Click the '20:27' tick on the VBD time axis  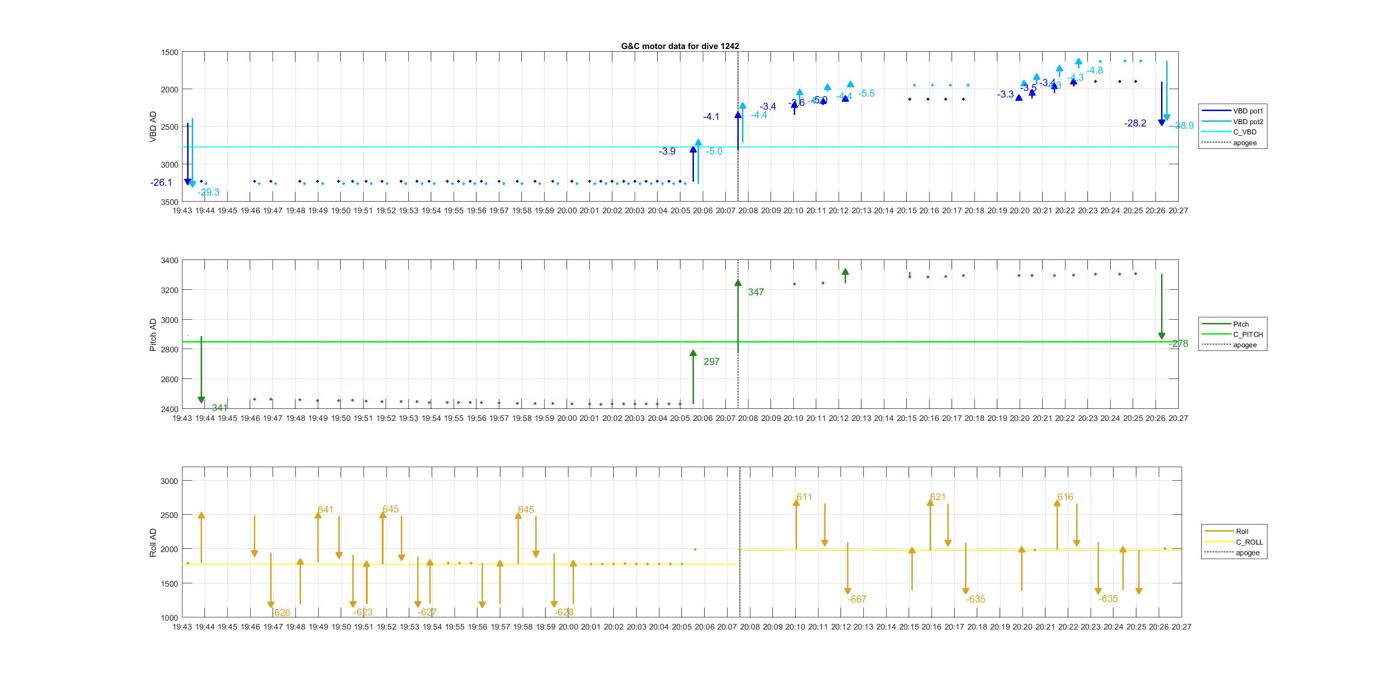point(1179,211)
